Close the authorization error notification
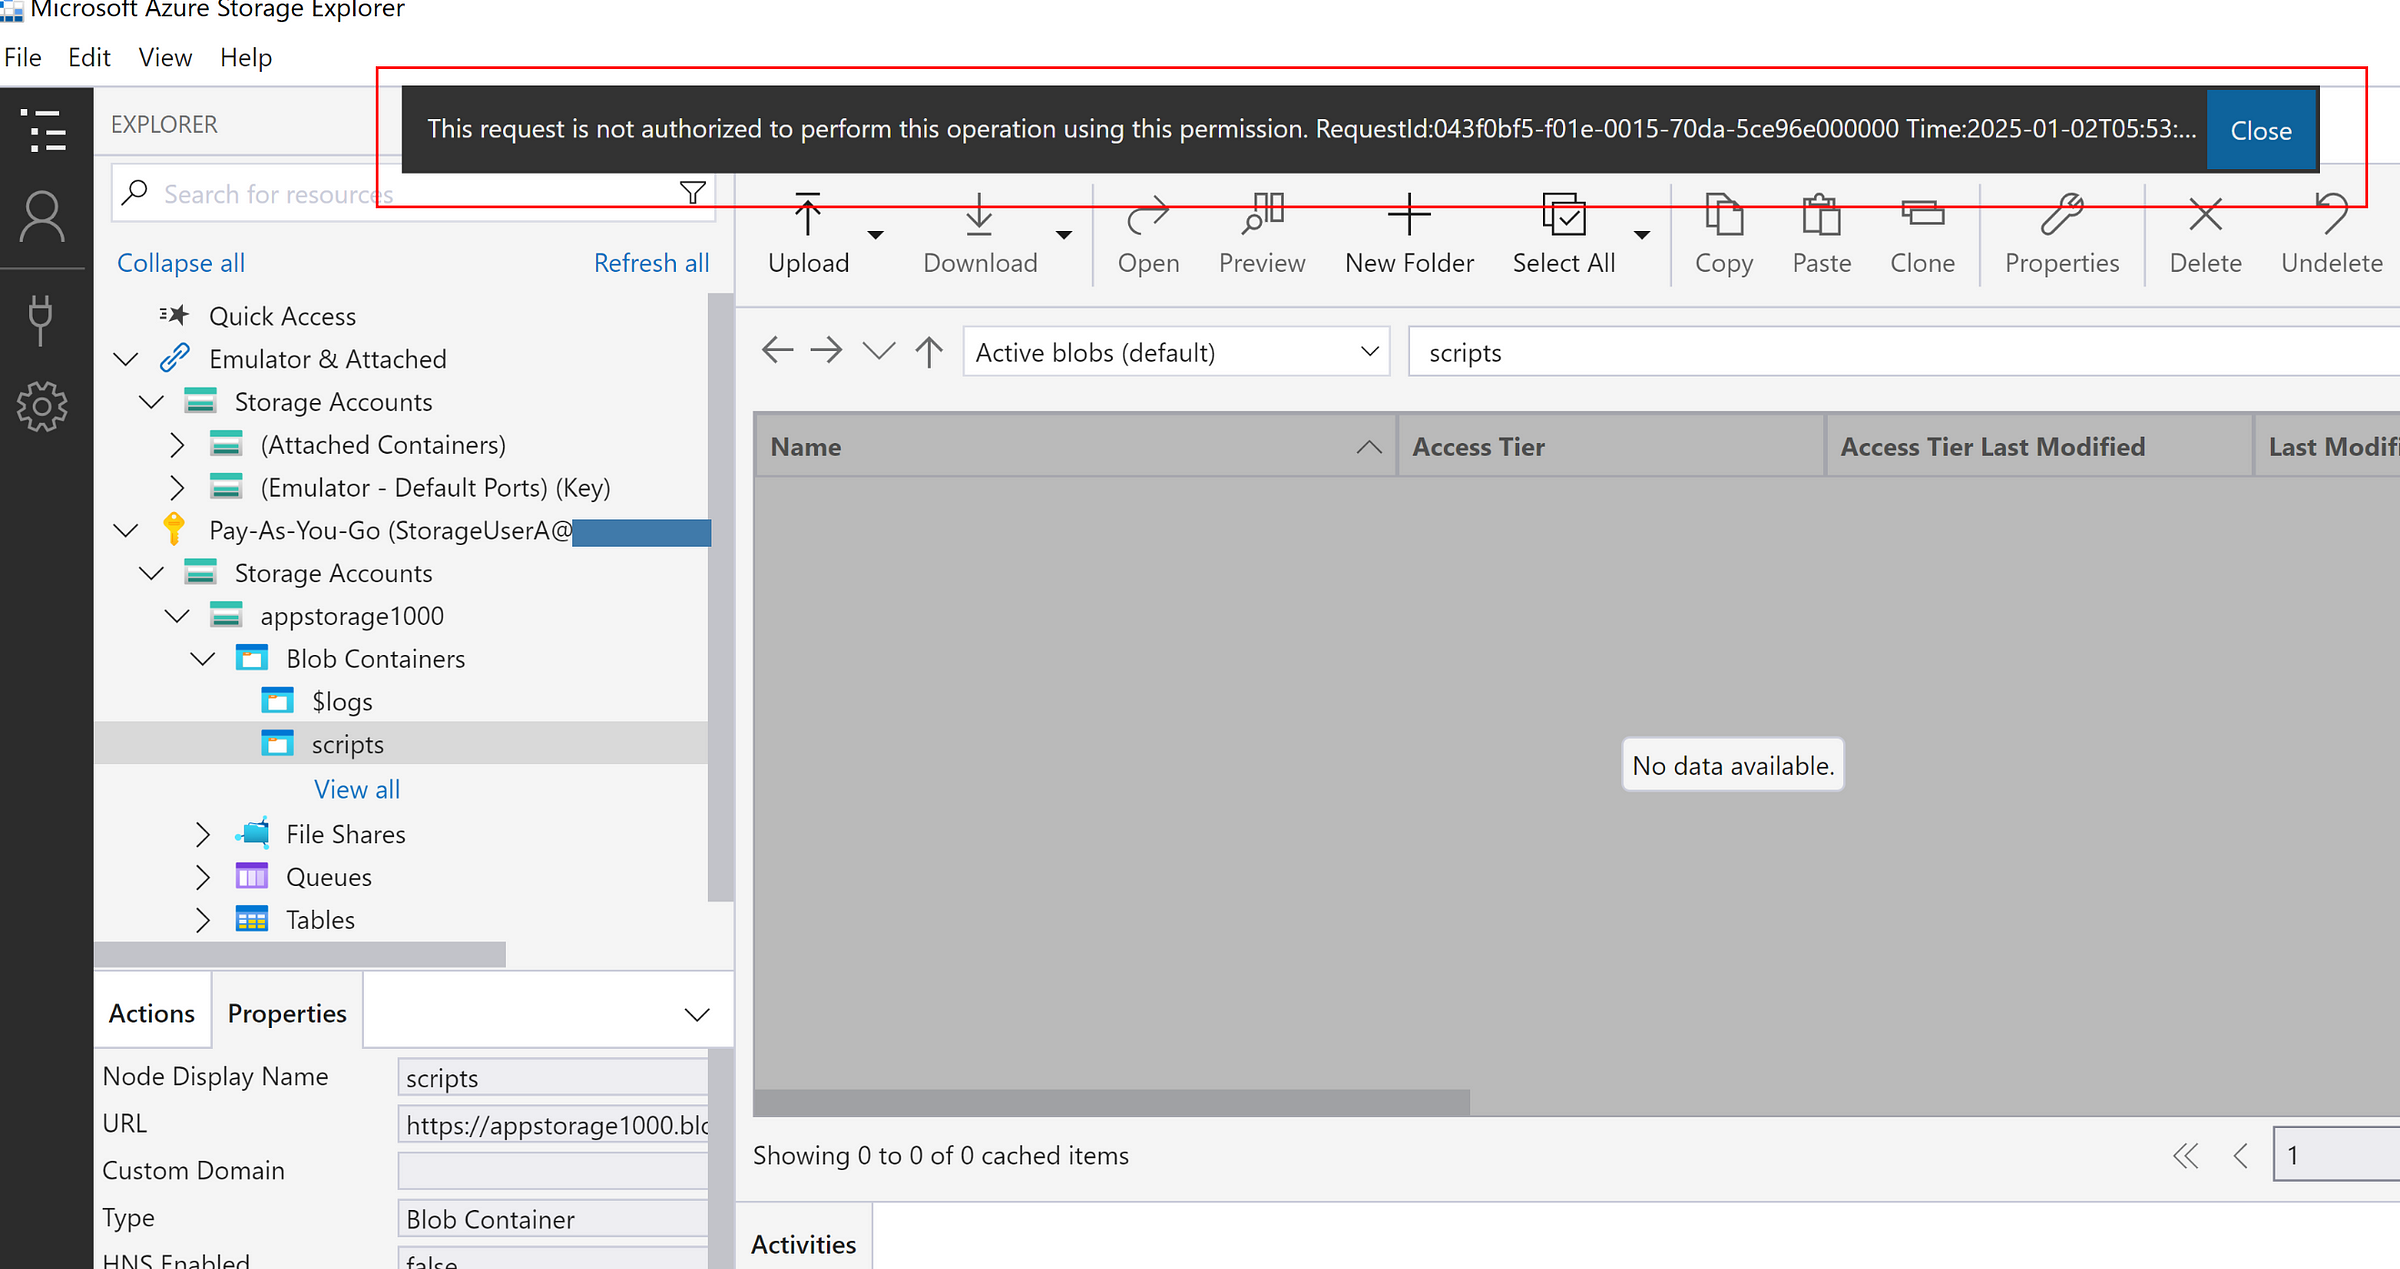Viewport: 2400px width, 1269px height. pos(2261,130)
